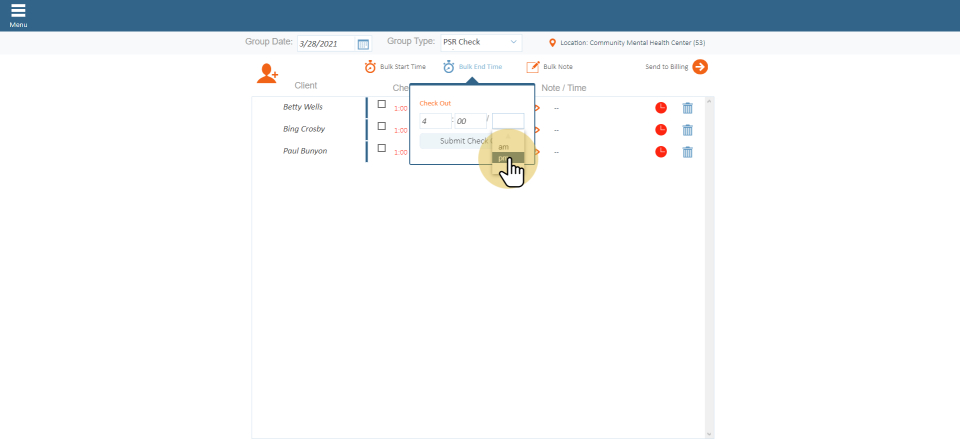Click the Check Out hour field
This screenshot has height=442, width=960.
(x=435, y=121)
